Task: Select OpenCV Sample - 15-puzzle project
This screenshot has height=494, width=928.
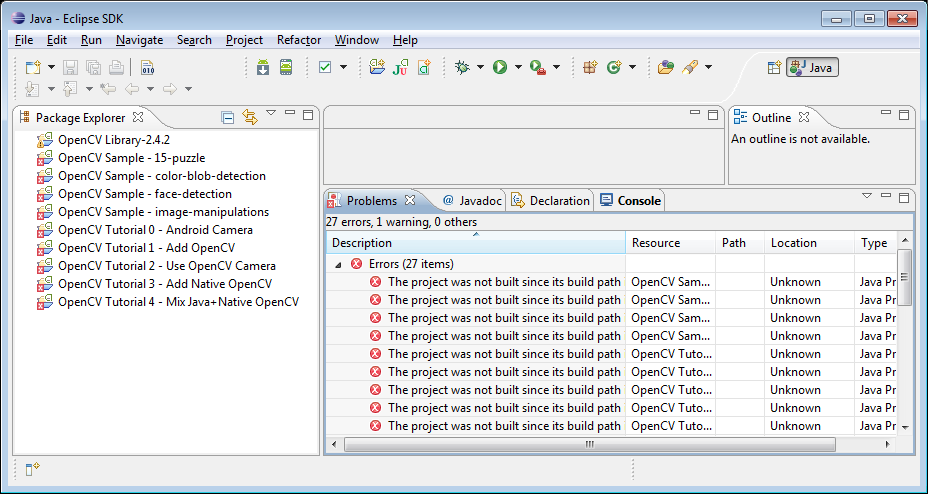Action: [121, 158]
